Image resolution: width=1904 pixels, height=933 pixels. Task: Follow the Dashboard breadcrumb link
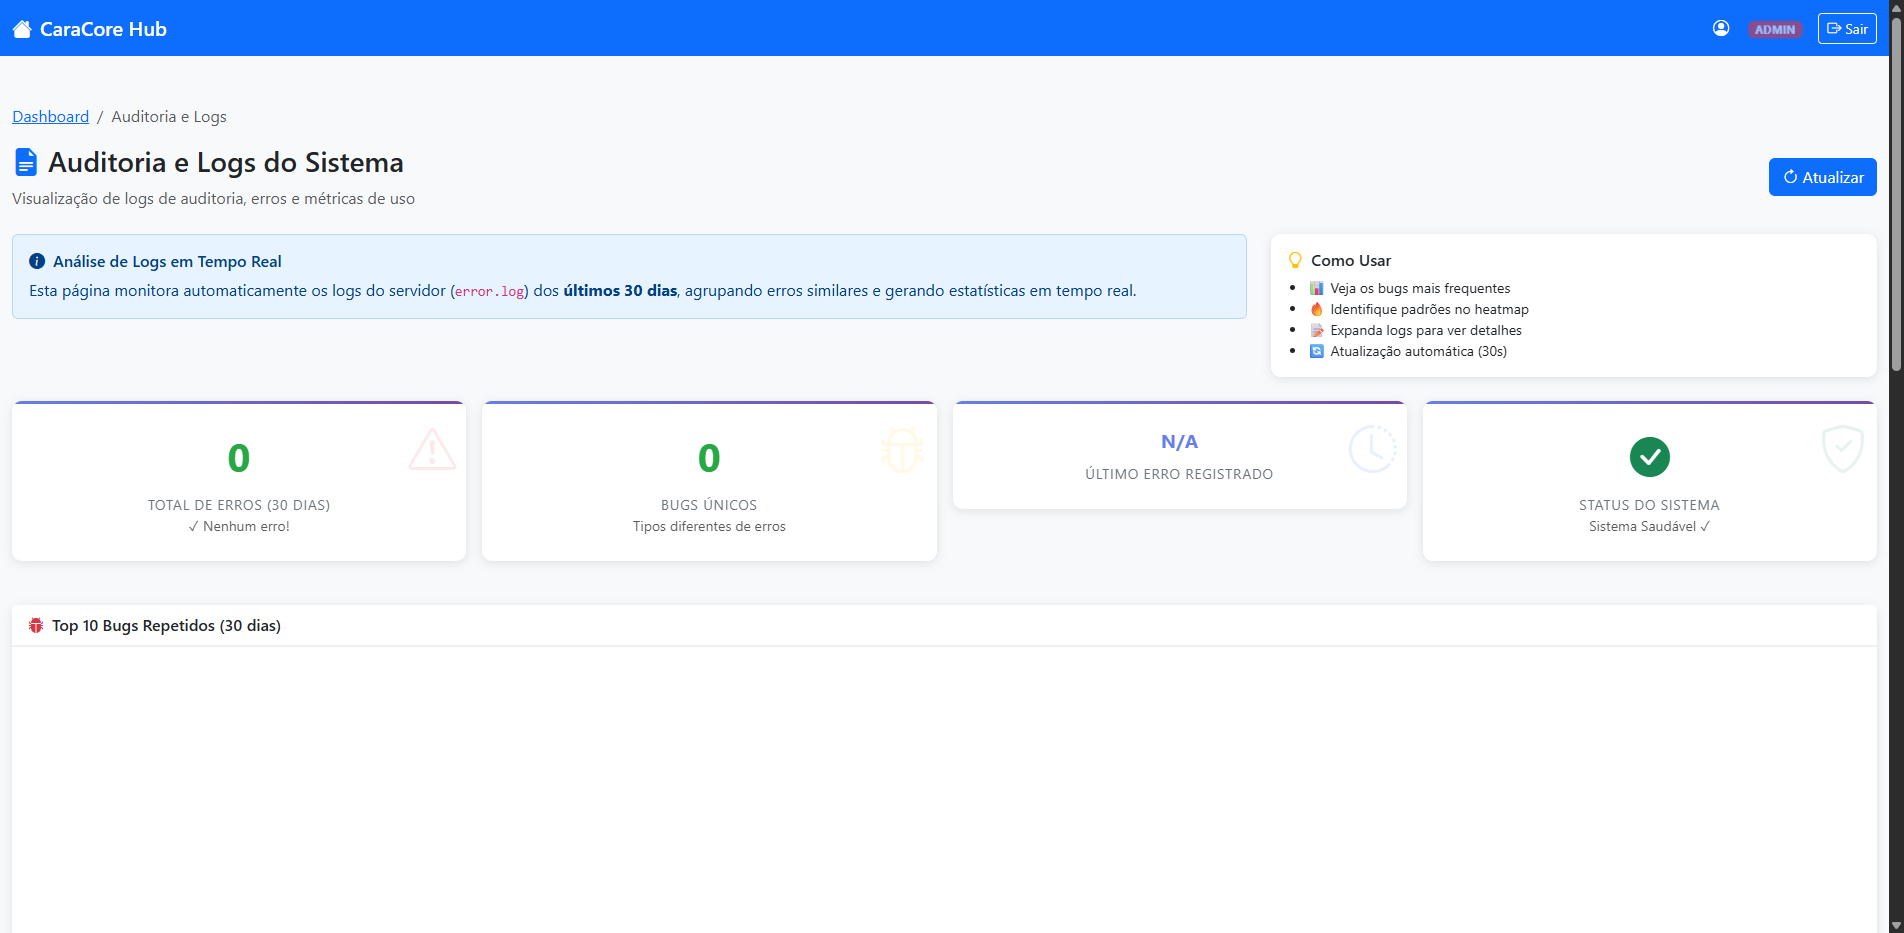click(51, 117)
